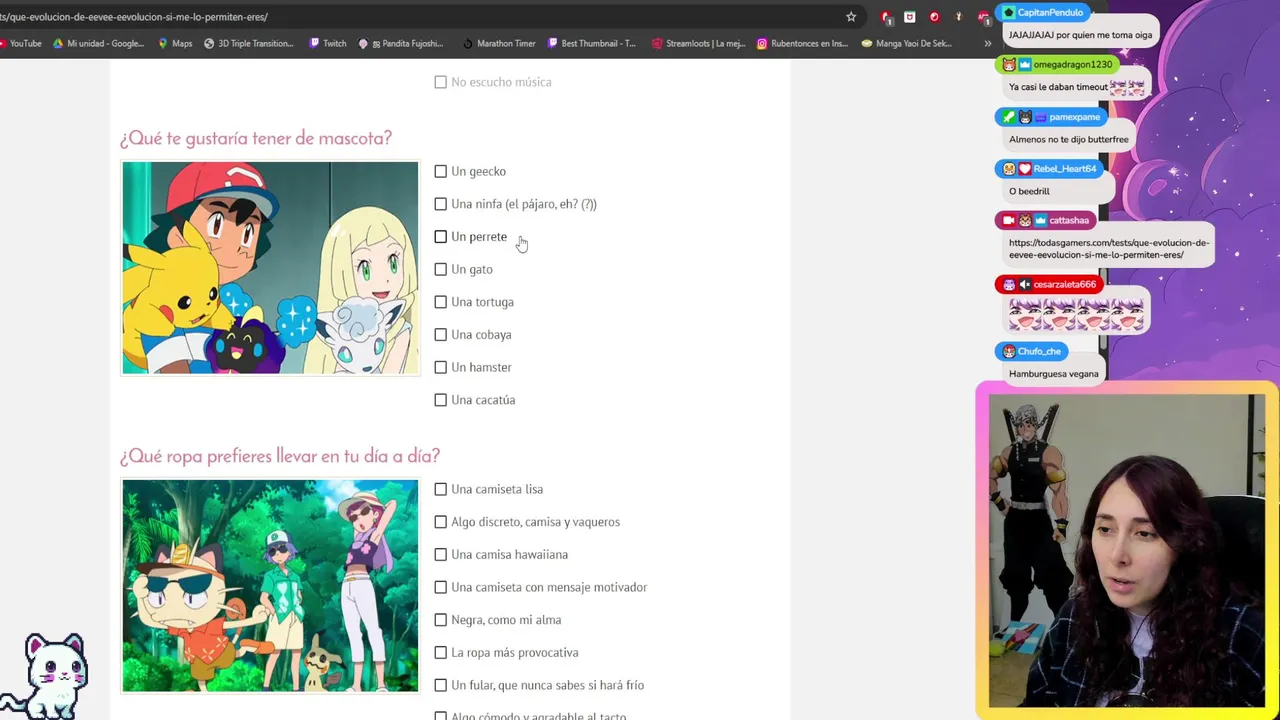This screenshot has height=720, width=1280.
Task: Click the streamer webcam feed
Action: point(1127,551)
